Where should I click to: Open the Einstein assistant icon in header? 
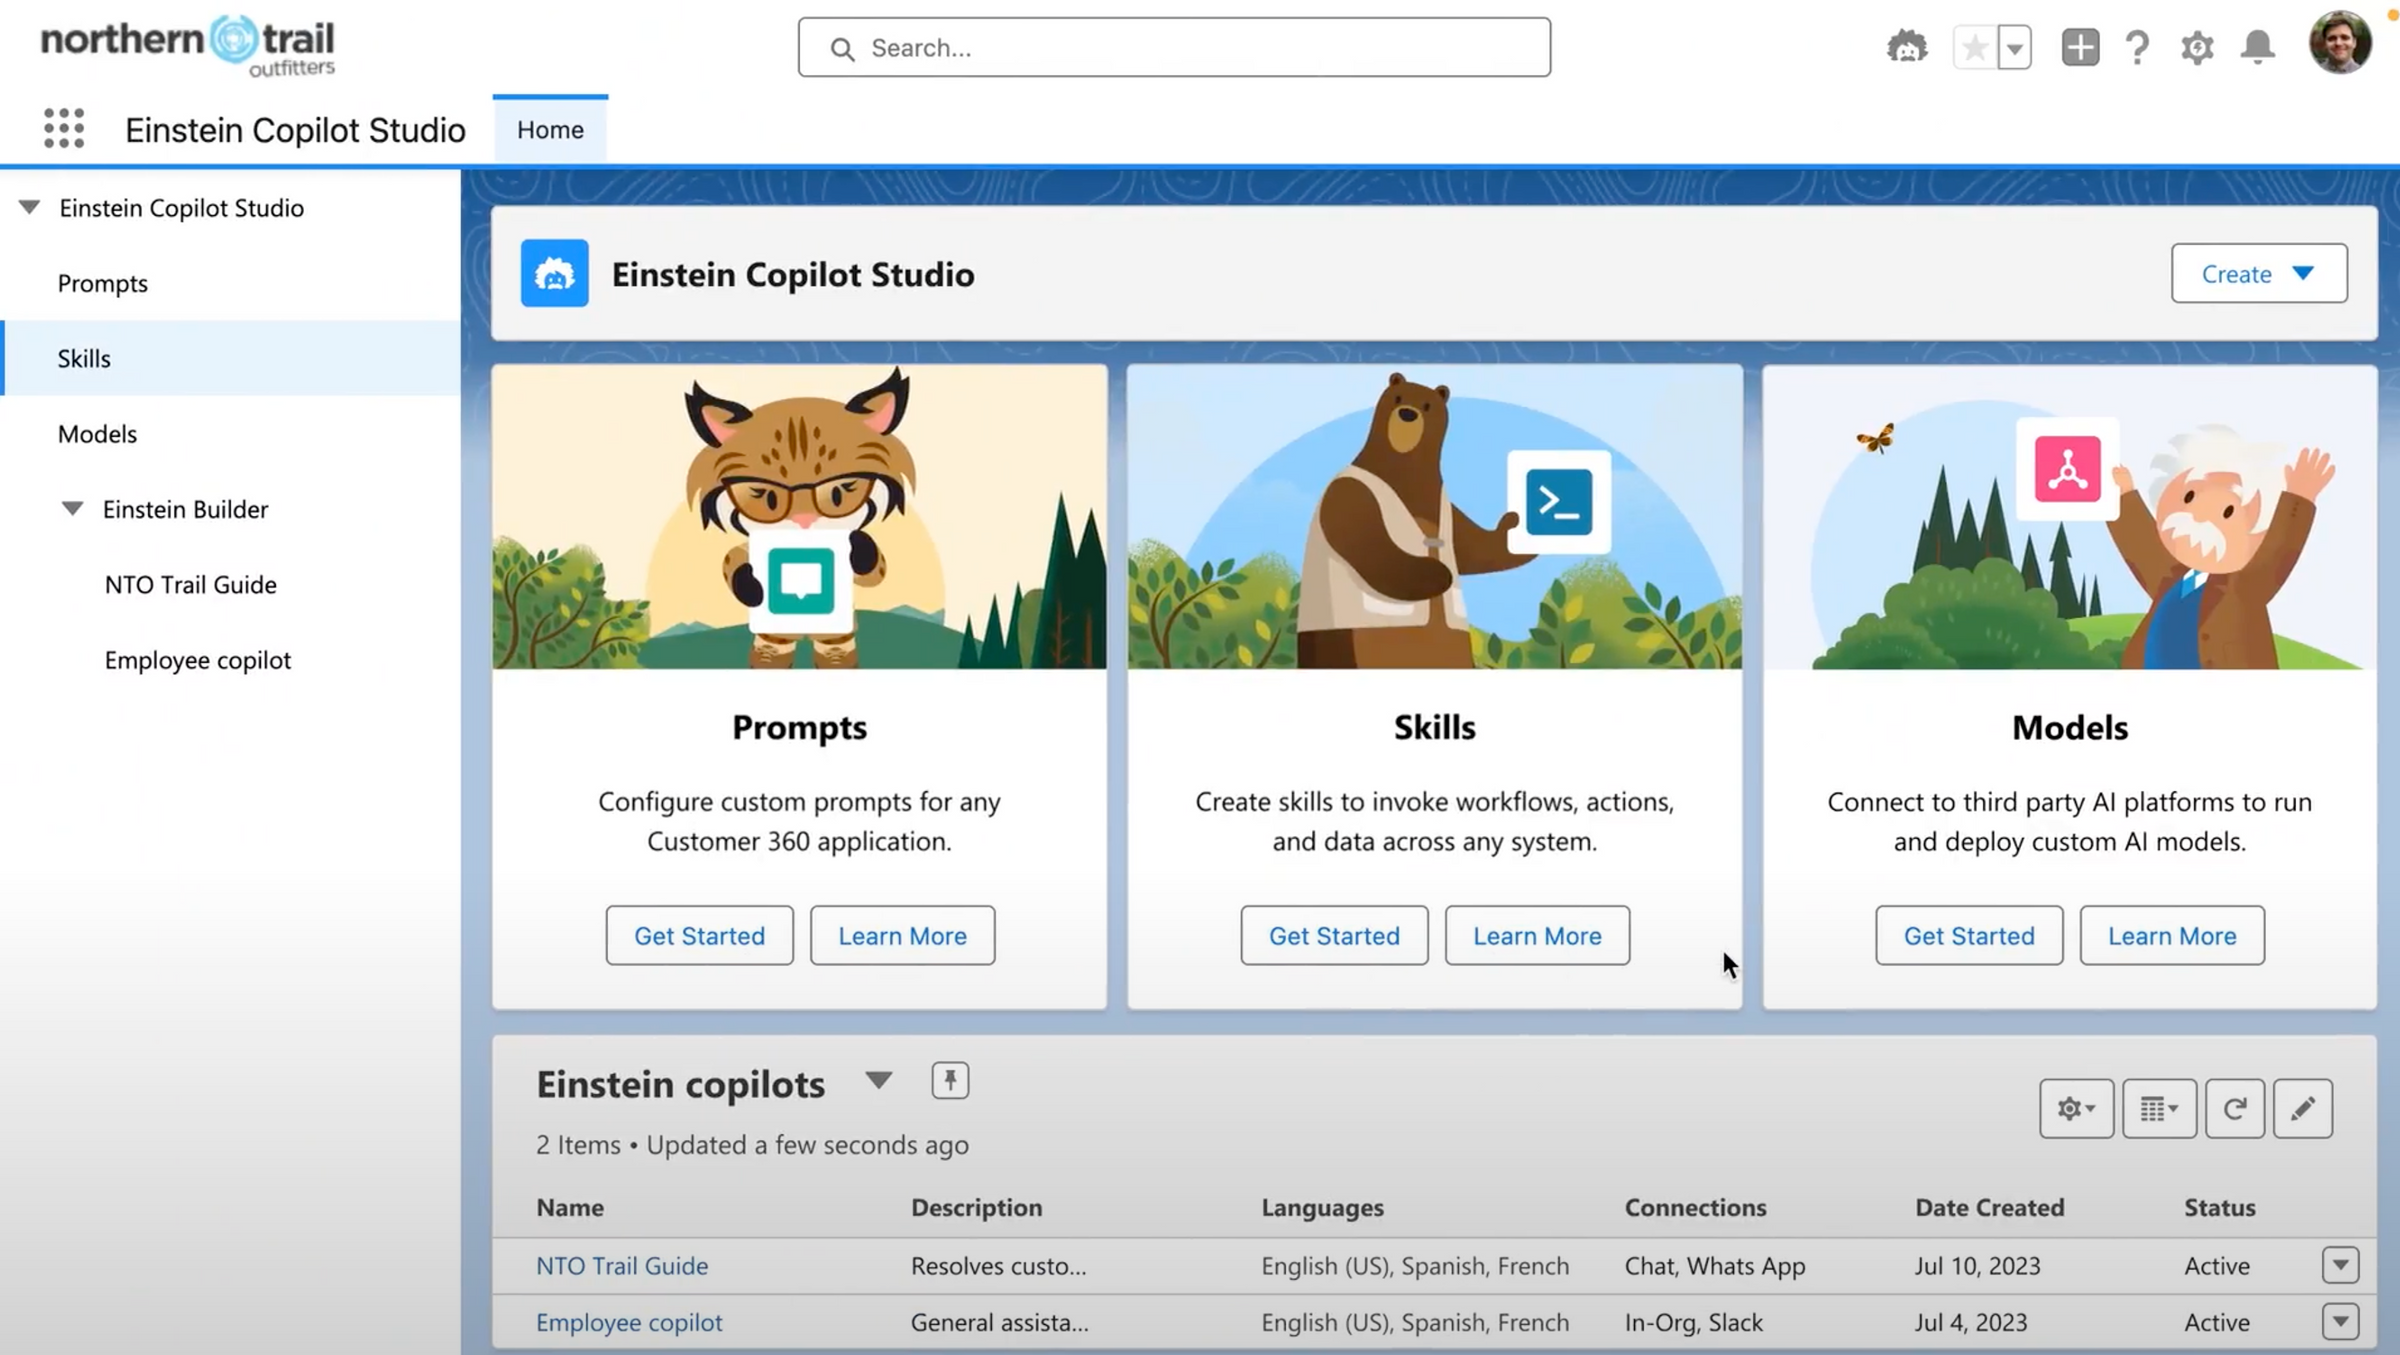(1908, 46)
